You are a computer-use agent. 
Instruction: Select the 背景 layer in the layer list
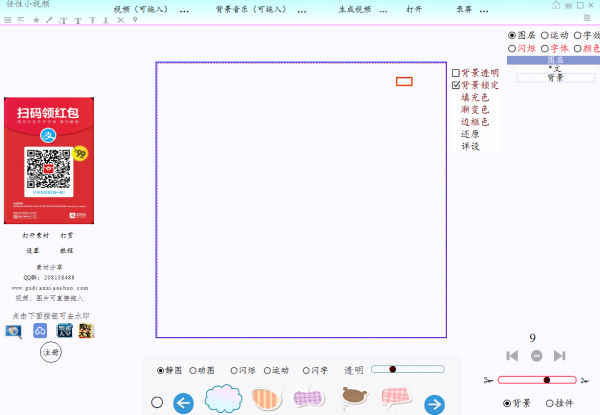coord(556,78)
